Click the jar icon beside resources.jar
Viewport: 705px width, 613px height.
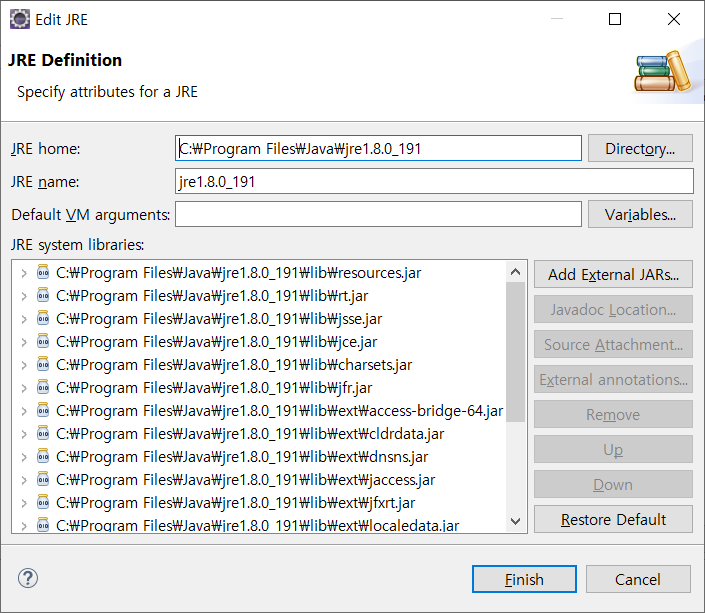43,272
